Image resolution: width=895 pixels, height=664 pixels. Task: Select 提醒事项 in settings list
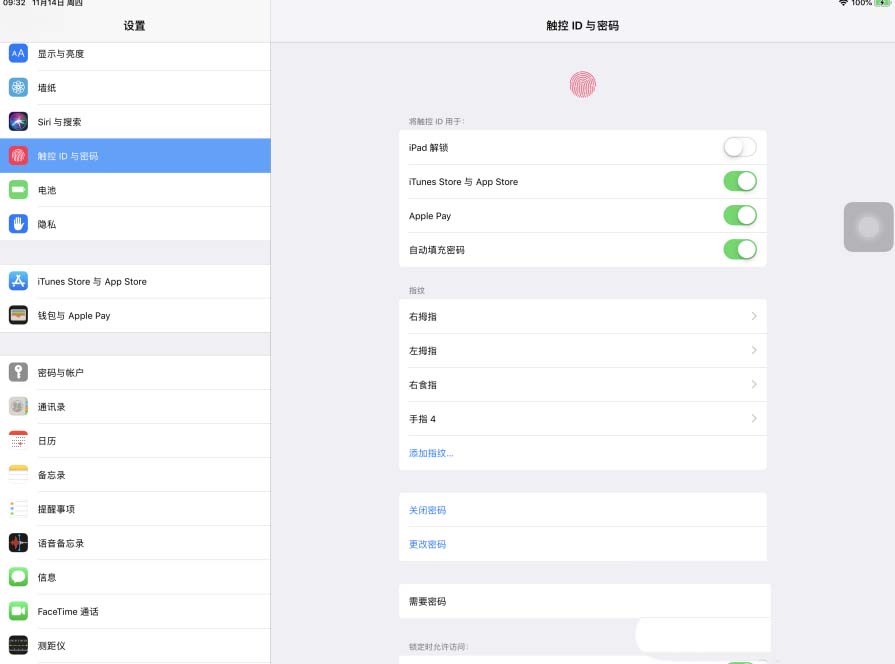(x=135, y=509)
